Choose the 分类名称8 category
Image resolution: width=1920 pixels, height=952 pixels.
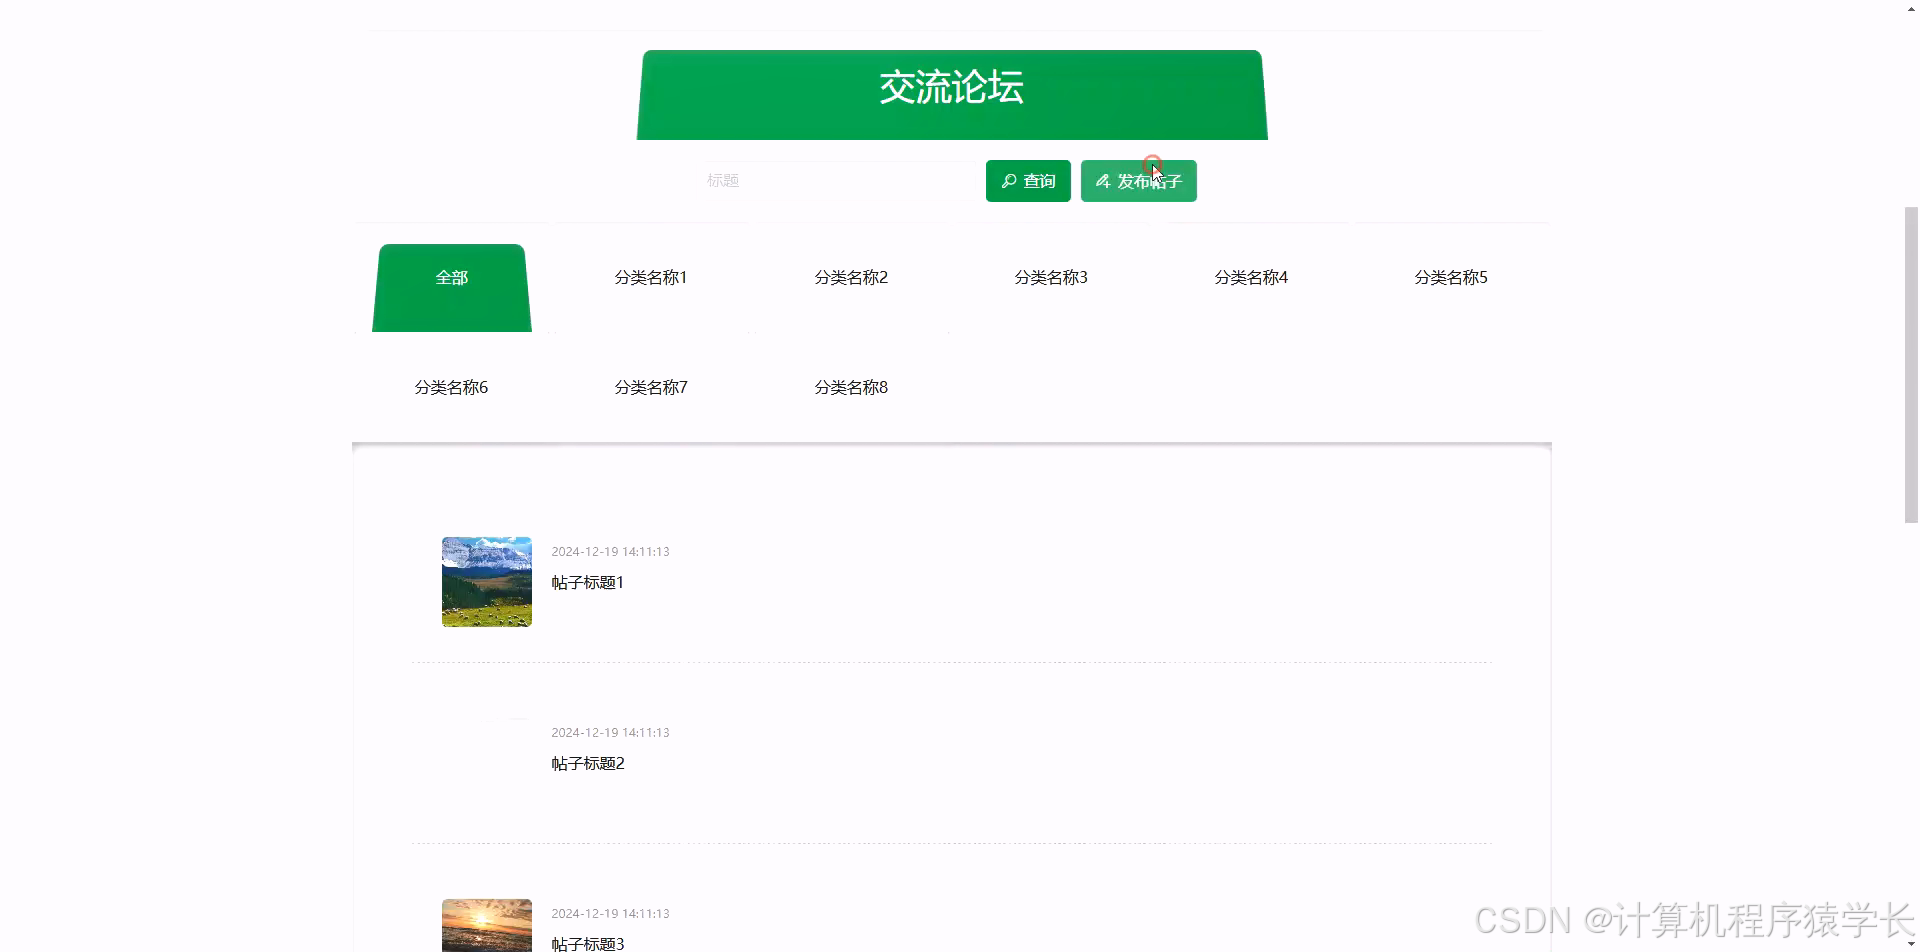pyautogui.click(x=851, y=387)
